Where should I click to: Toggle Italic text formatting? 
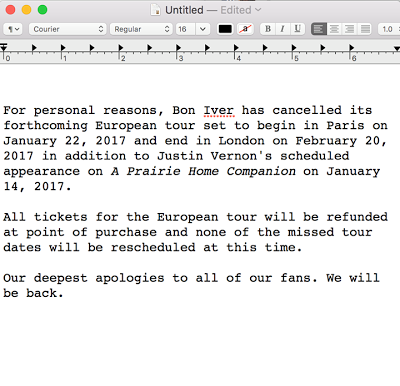coord(282,29)
